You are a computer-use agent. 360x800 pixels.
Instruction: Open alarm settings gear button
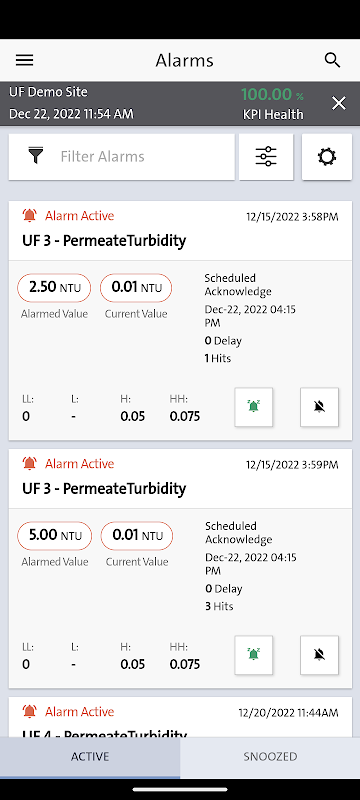click(x=327, y=157)
